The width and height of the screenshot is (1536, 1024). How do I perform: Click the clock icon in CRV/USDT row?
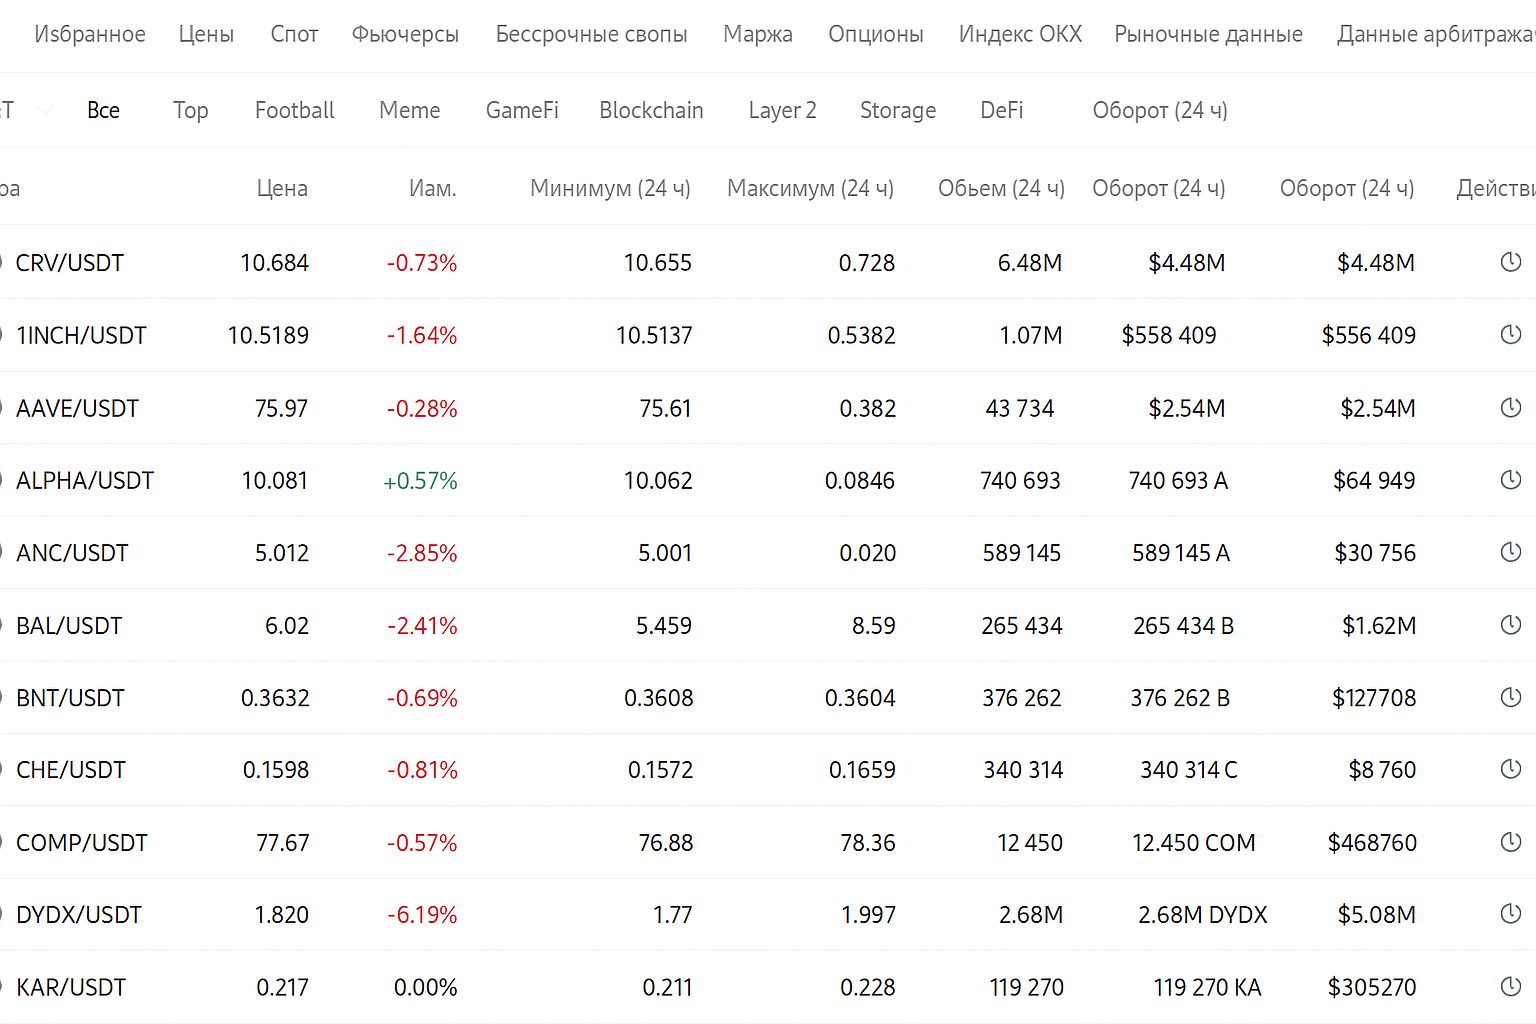pyautogui.click(x=1511, y=262)
